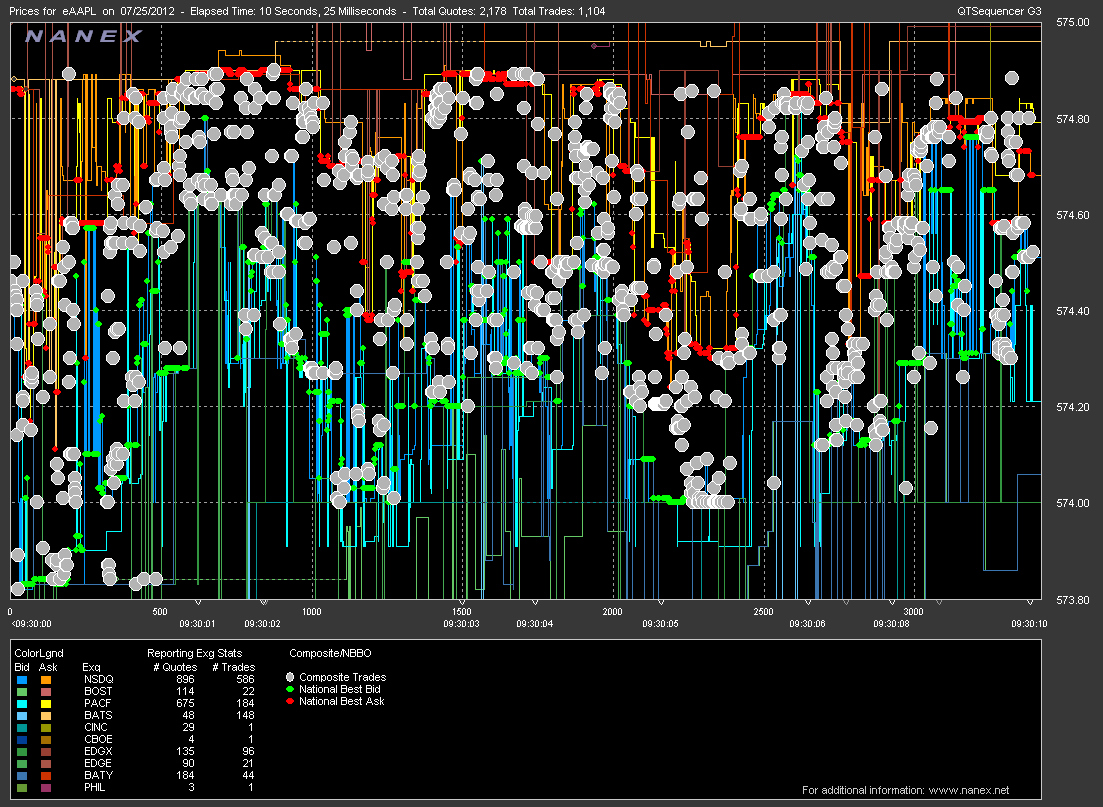Click the CBOE exchange label

pyautogui.click(x=98, y=739)
